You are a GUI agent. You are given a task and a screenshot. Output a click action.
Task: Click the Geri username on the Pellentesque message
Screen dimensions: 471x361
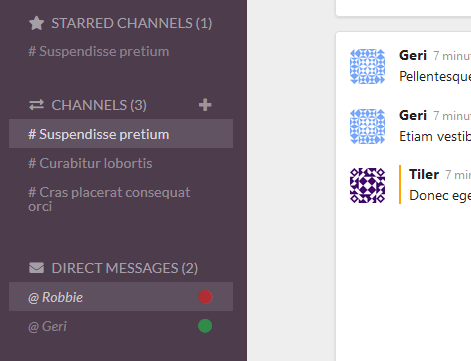[x=413, y=55]
